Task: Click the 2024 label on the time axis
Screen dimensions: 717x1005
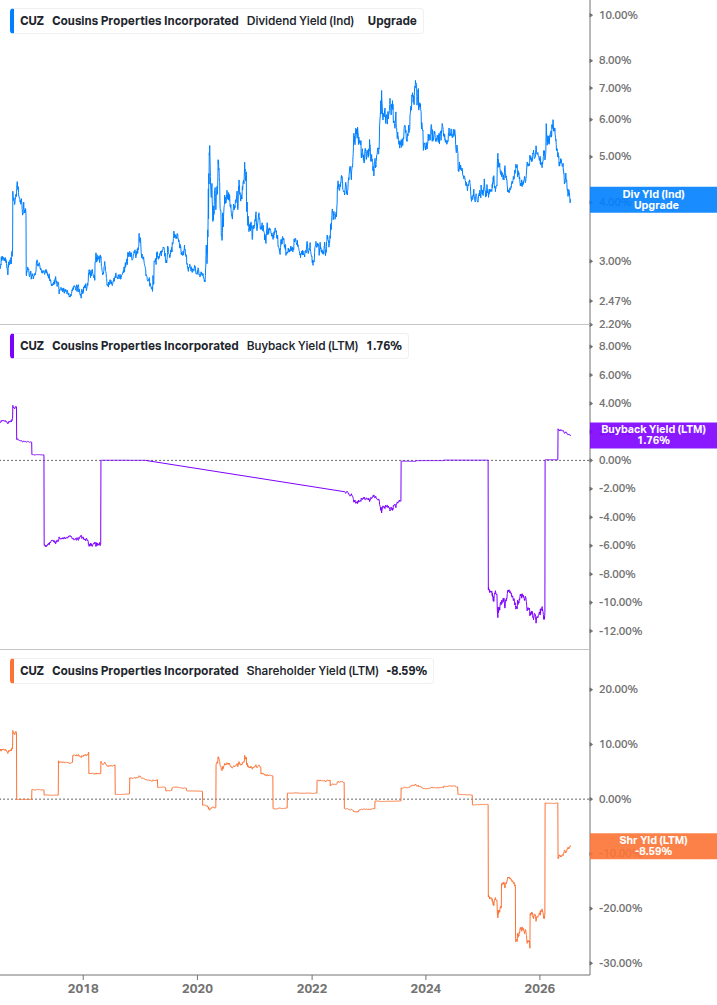Action: point(425,989)
